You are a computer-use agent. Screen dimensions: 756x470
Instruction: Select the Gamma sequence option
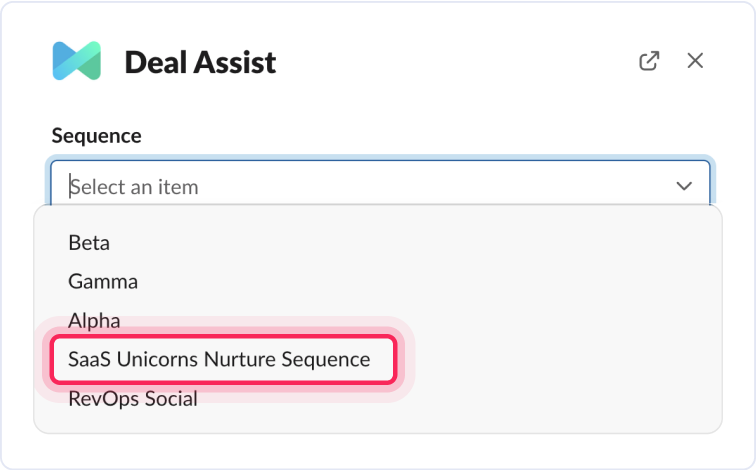103,281
